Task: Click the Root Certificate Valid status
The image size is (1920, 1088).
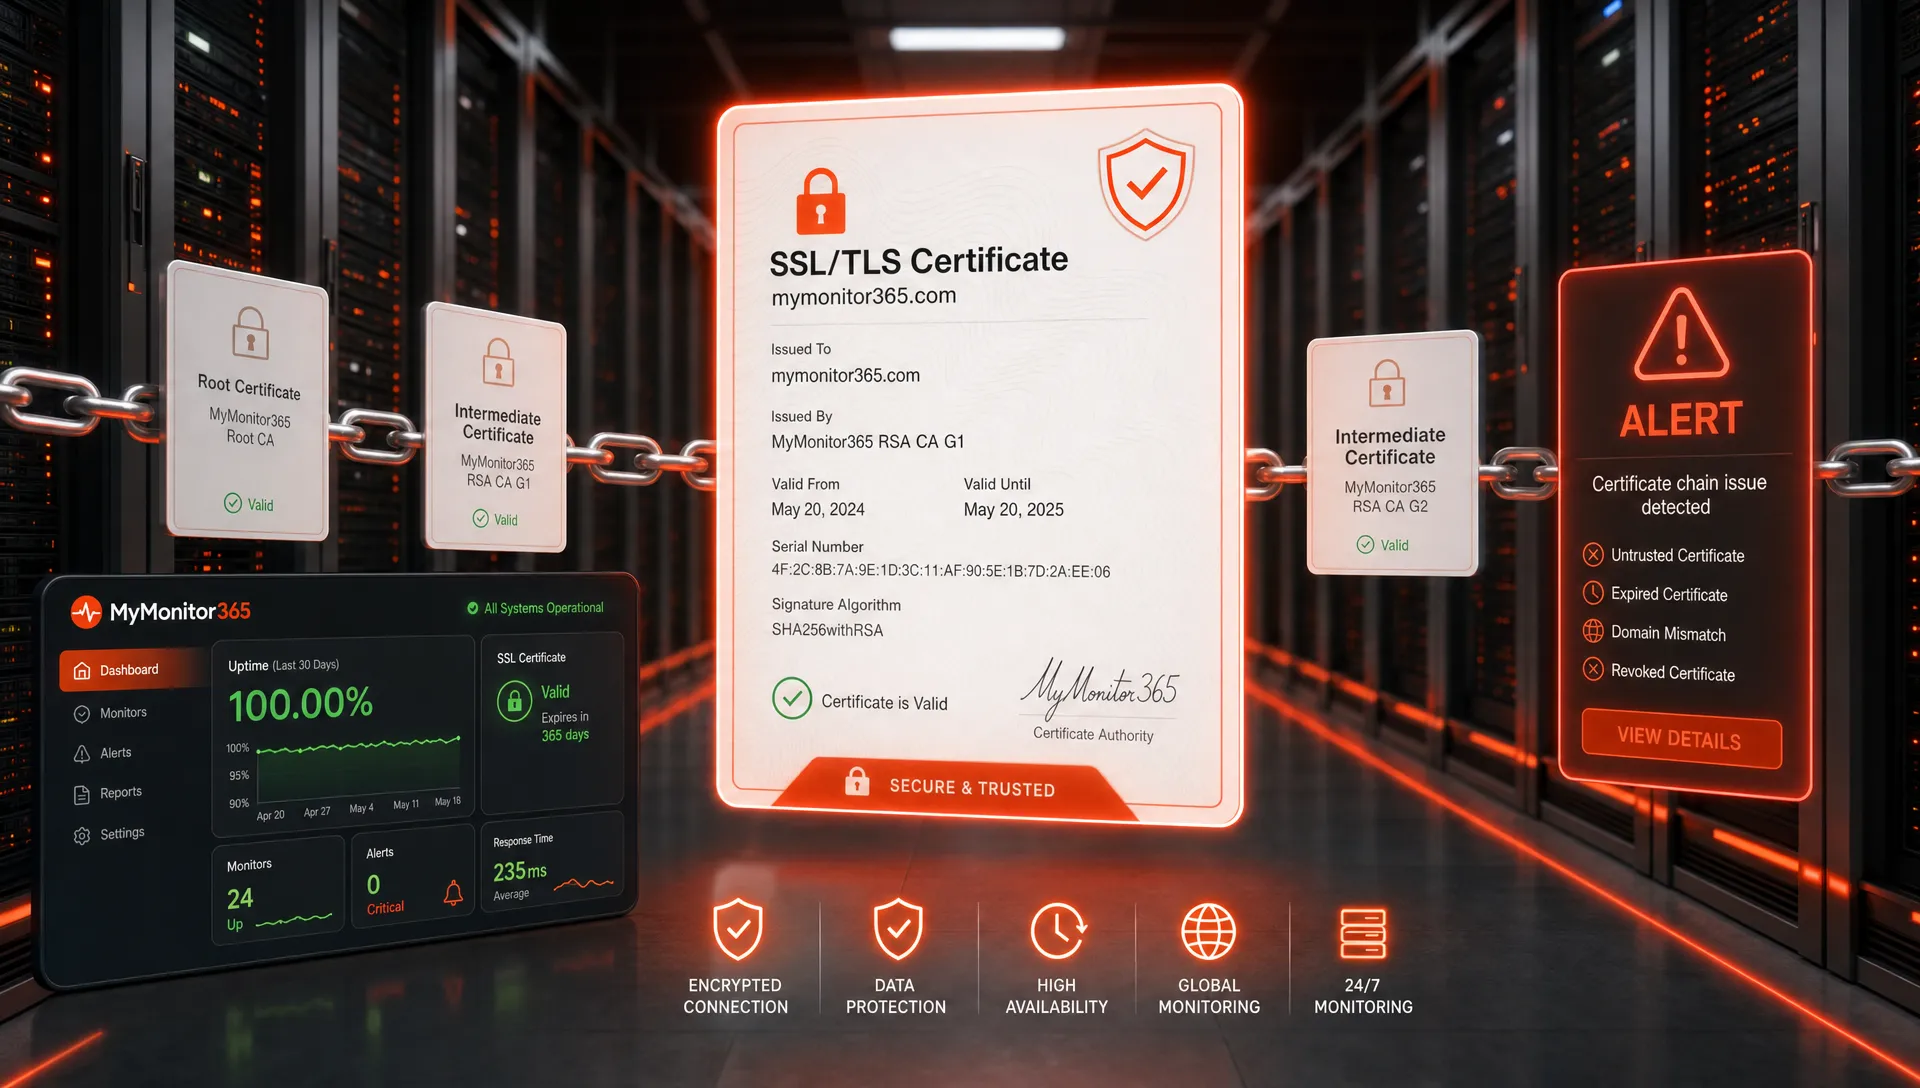Action: (249, 504)
